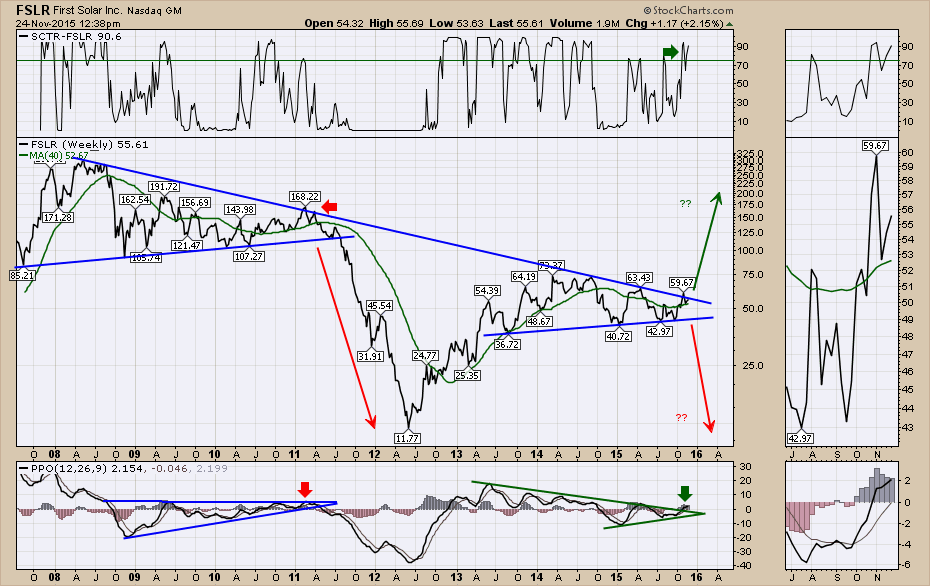The height and width of the screenshot is (586, 930).
Task: Click the 24.77 price label
Action: pos(425,355)
